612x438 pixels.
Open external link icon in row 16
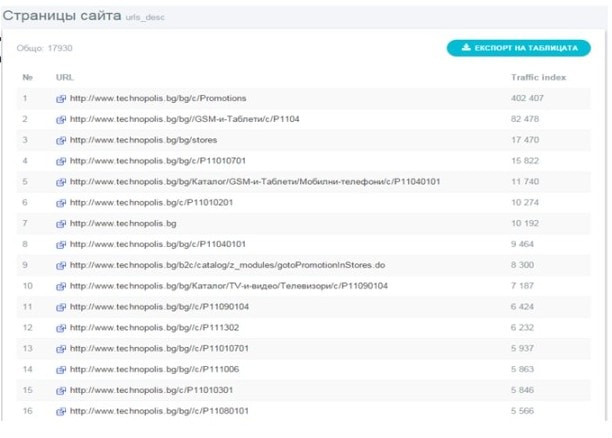click(62, 410)
